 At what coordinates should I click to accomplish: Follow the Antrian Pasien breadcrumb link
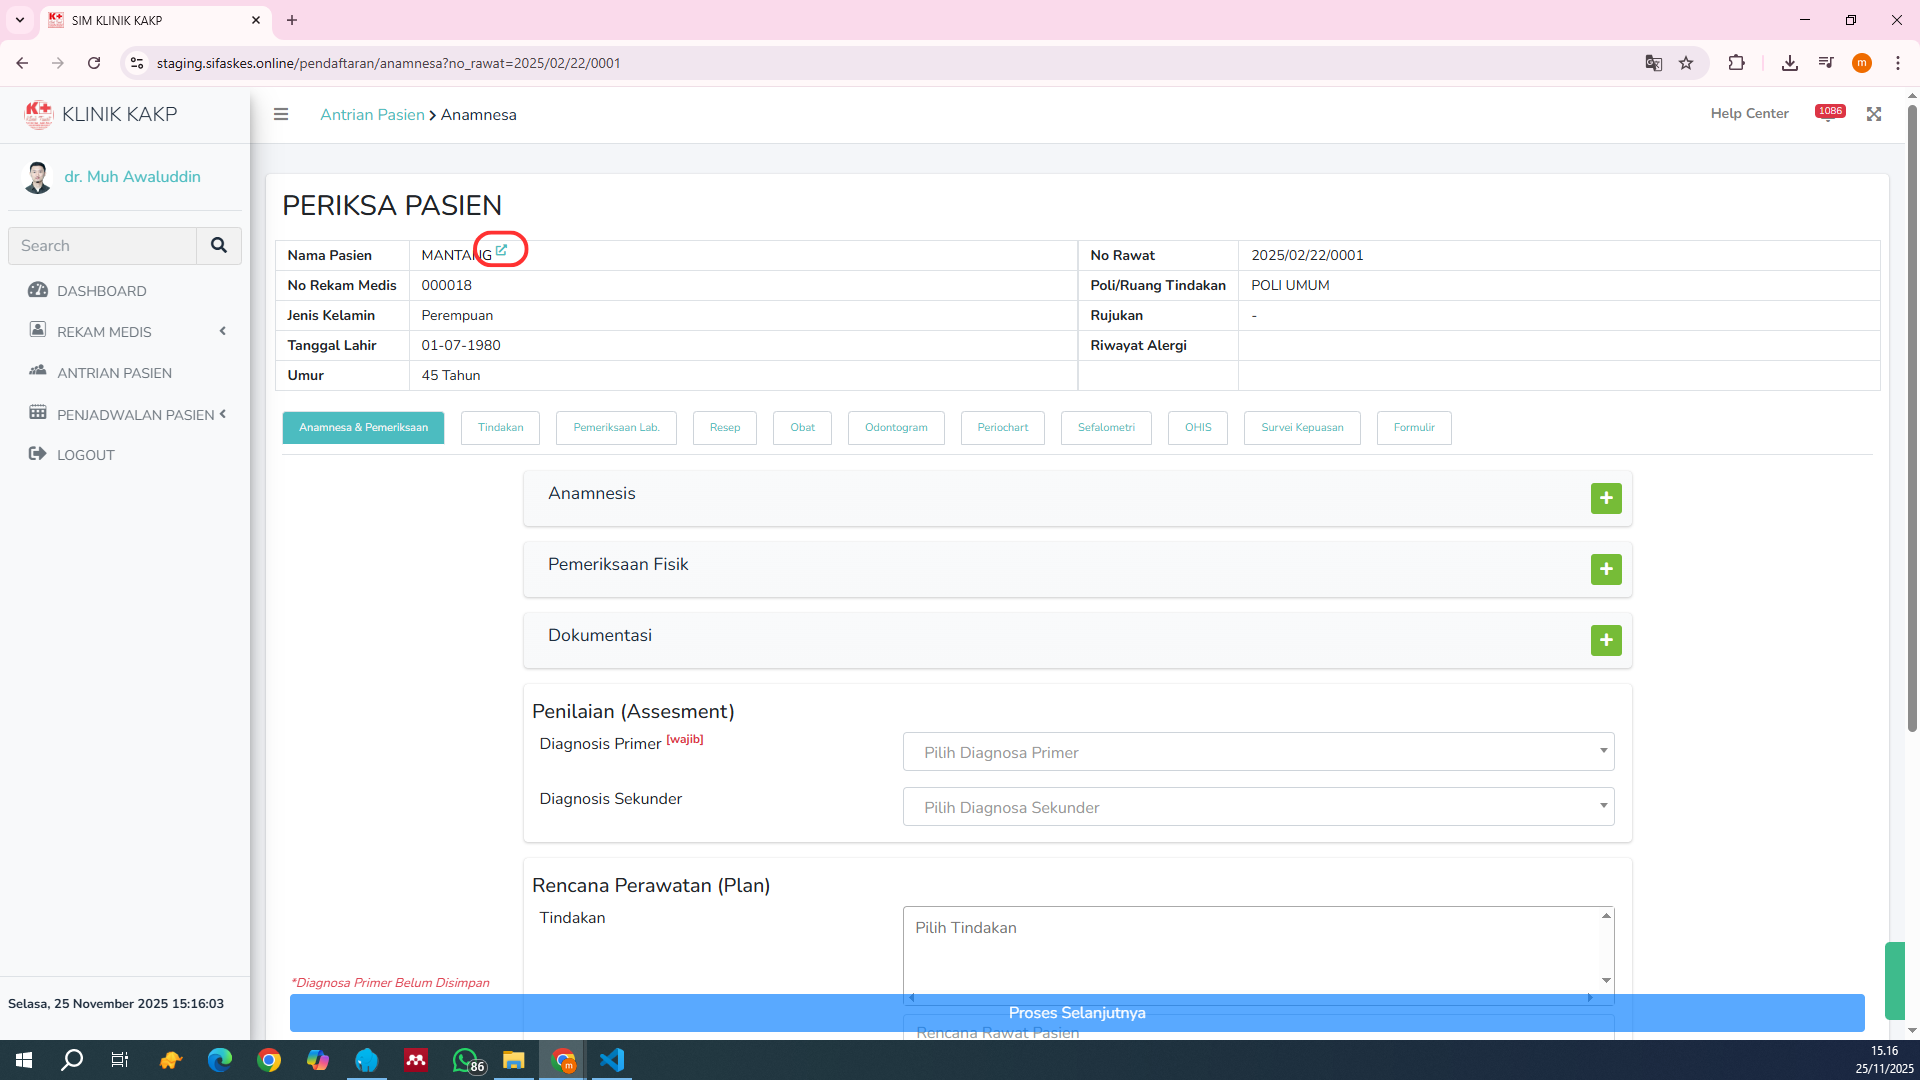point(372,115)
